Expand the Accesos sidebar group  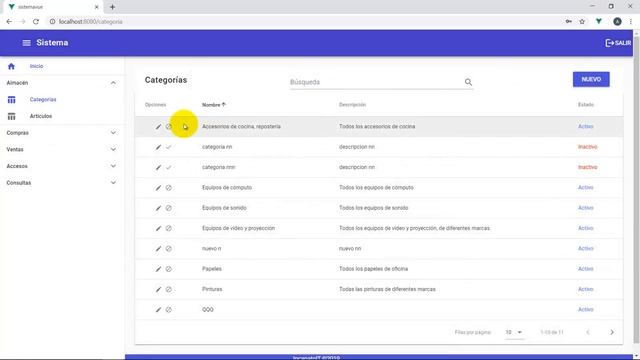[x=113, y=167]
